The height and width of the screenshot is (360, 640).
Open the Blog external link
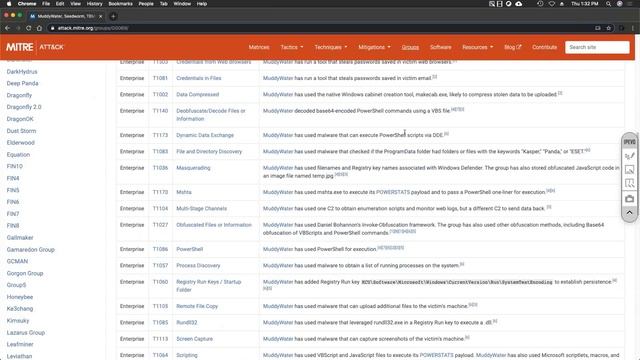[x=513, y=47]
